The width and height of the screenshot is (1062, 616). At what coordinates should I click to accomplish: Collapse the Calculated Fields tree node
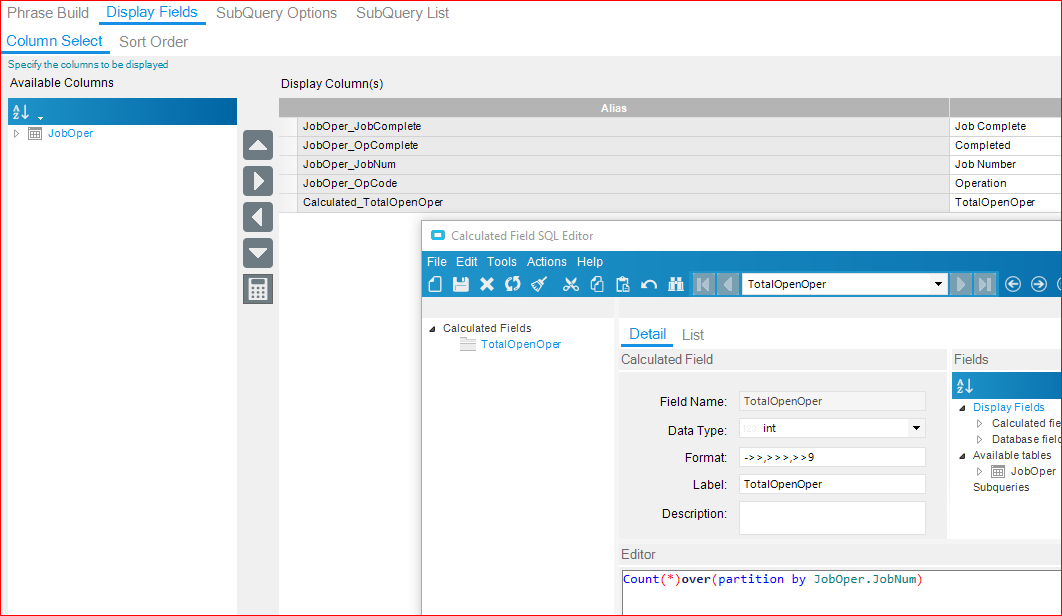(432, 329)
